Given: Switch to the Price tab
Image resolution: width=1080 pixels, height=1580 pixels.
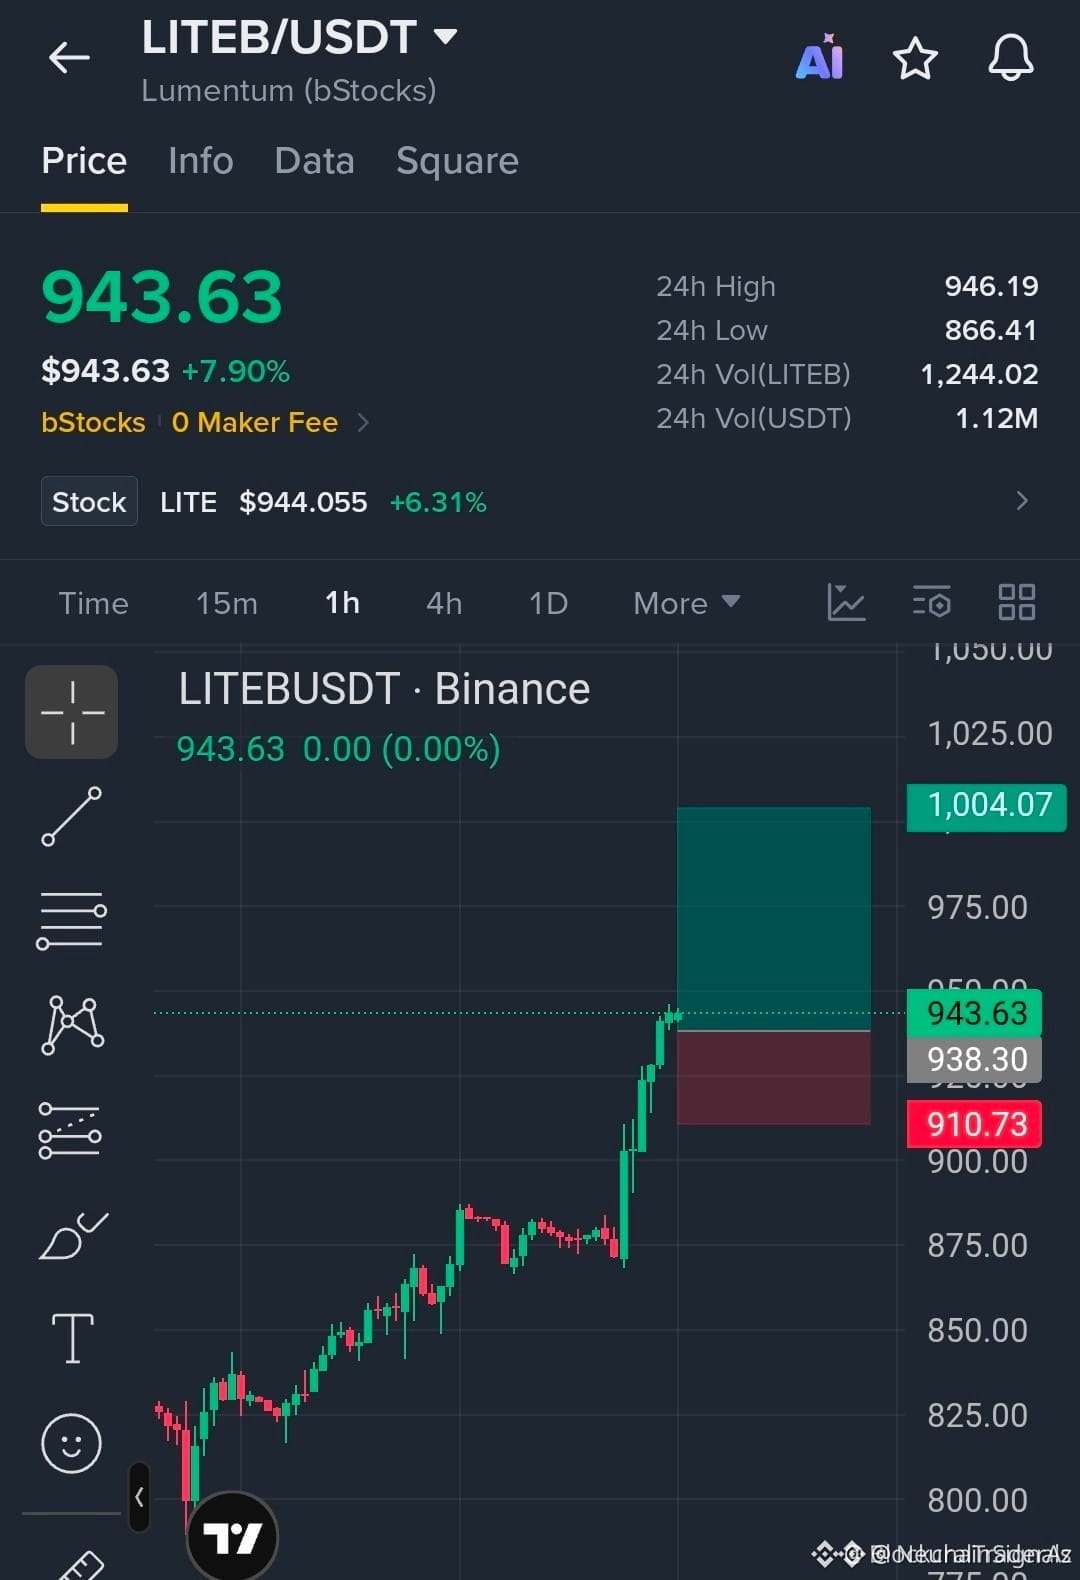Looking at the screenshot, I should pos(84,161).
